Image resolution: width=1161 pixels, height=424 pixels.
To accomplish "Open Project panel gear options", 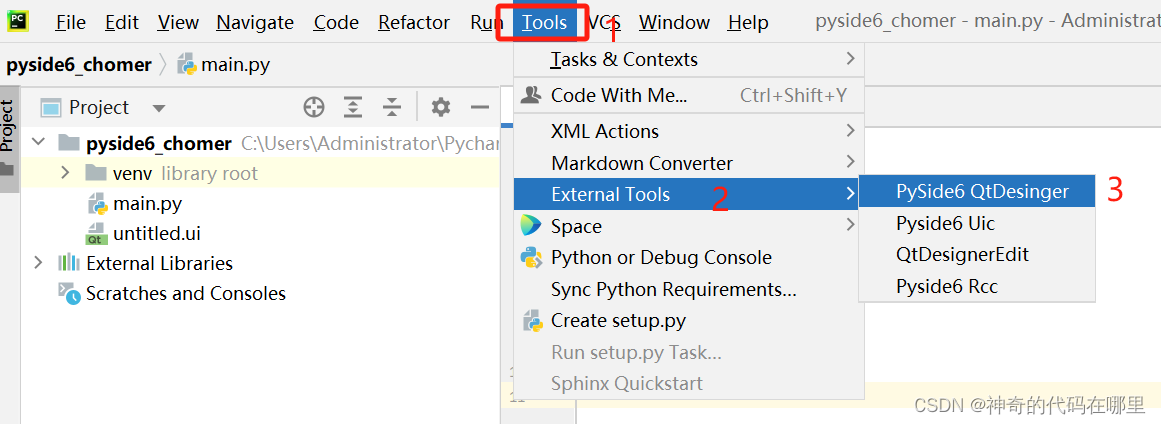I will [441, 108].
